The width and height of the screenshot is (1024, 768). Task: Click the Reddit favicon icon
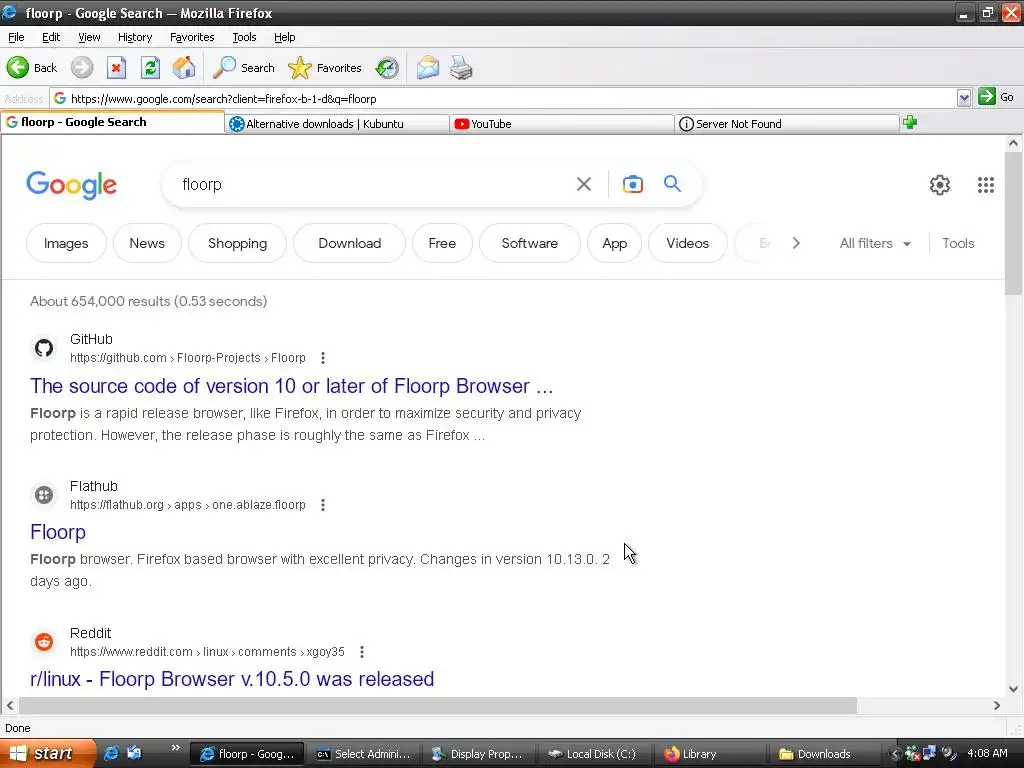(x=44, y=642)
